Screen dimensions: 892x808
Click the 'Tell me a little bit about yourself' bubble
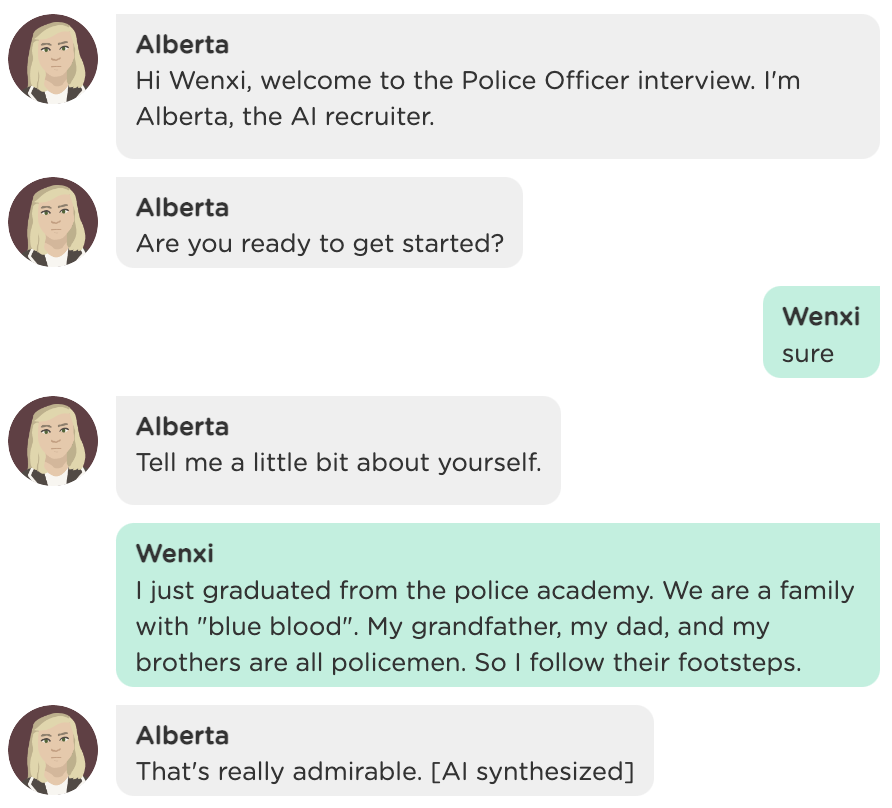(338, 450)
